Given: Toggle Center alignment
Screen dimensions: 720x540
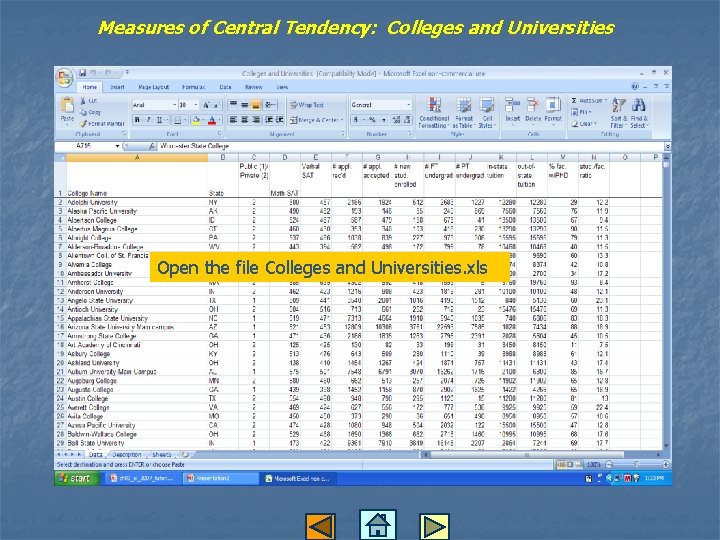Looking at the screenshot, I should [x=244, y=120].
